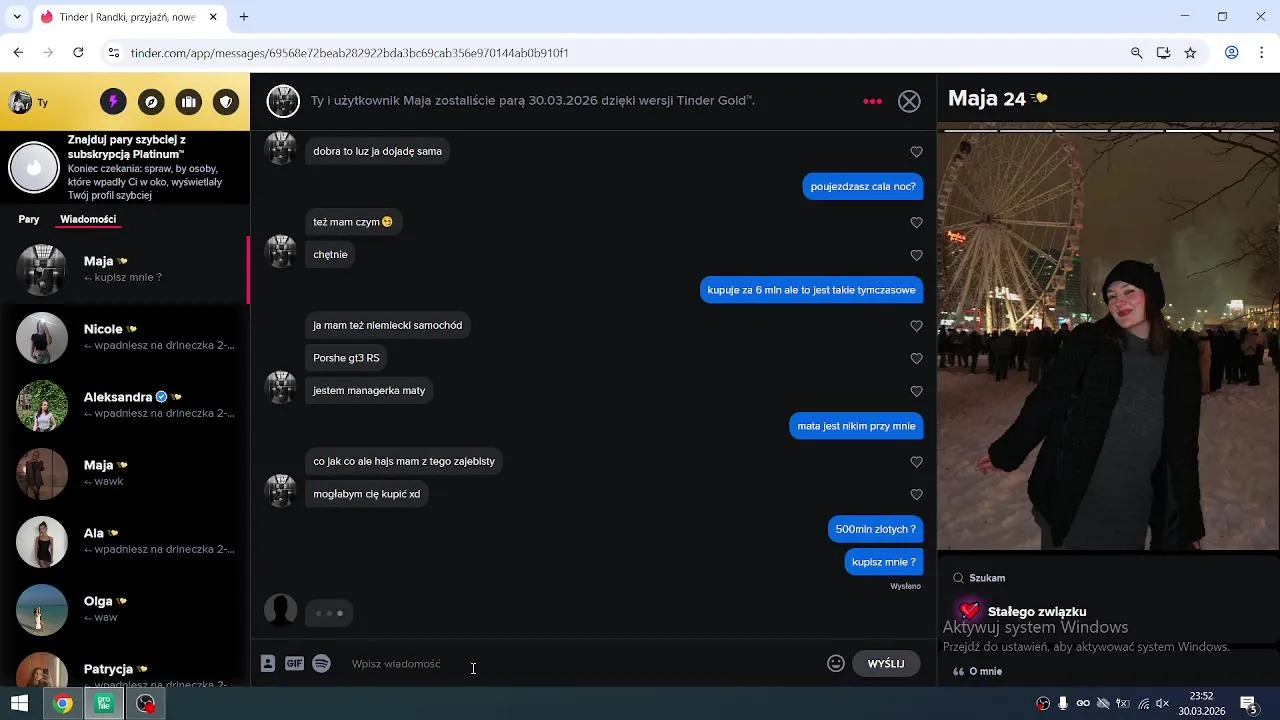Open Maja's avatar in the chat header

(284, 101)
